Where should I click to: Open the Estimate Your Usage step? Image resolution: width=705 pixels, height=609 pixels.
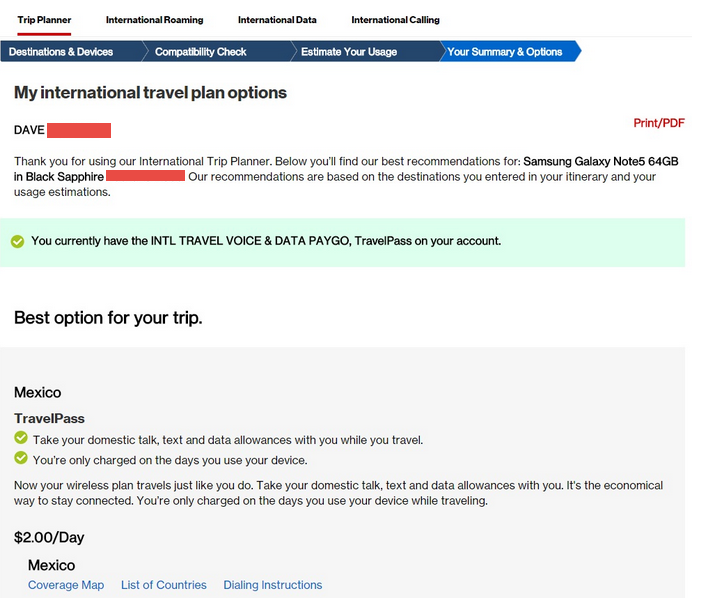[x=349, y=52]
